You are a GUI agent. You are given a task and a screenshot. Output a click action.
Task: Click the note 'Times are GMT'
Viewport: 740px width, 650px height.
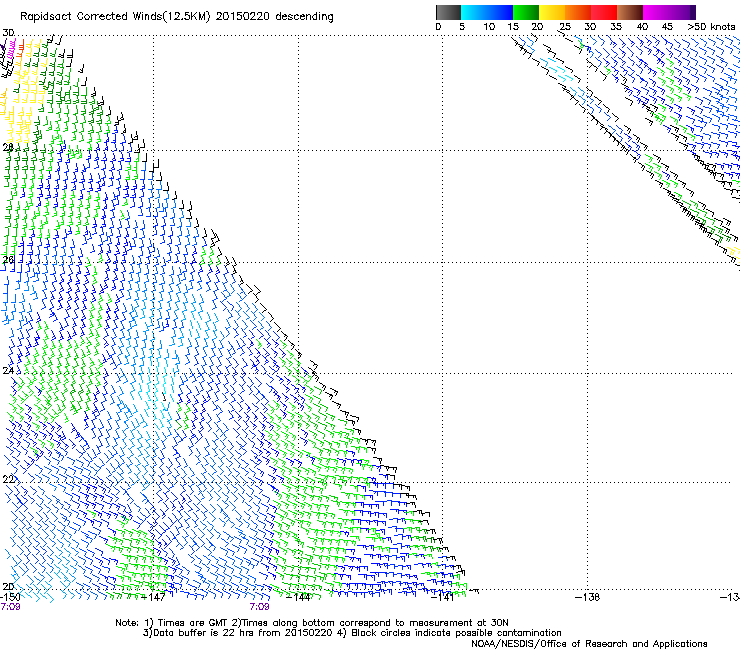(192, 623)
